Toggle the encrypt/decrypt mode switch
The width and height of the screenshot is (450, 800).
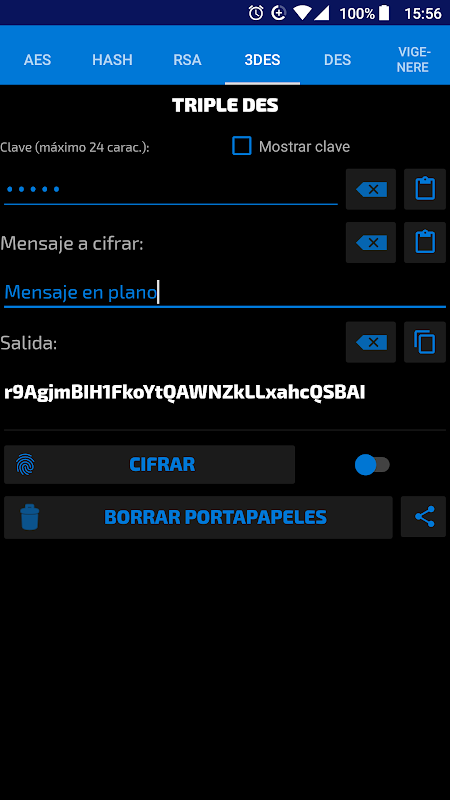click(372, 465)
